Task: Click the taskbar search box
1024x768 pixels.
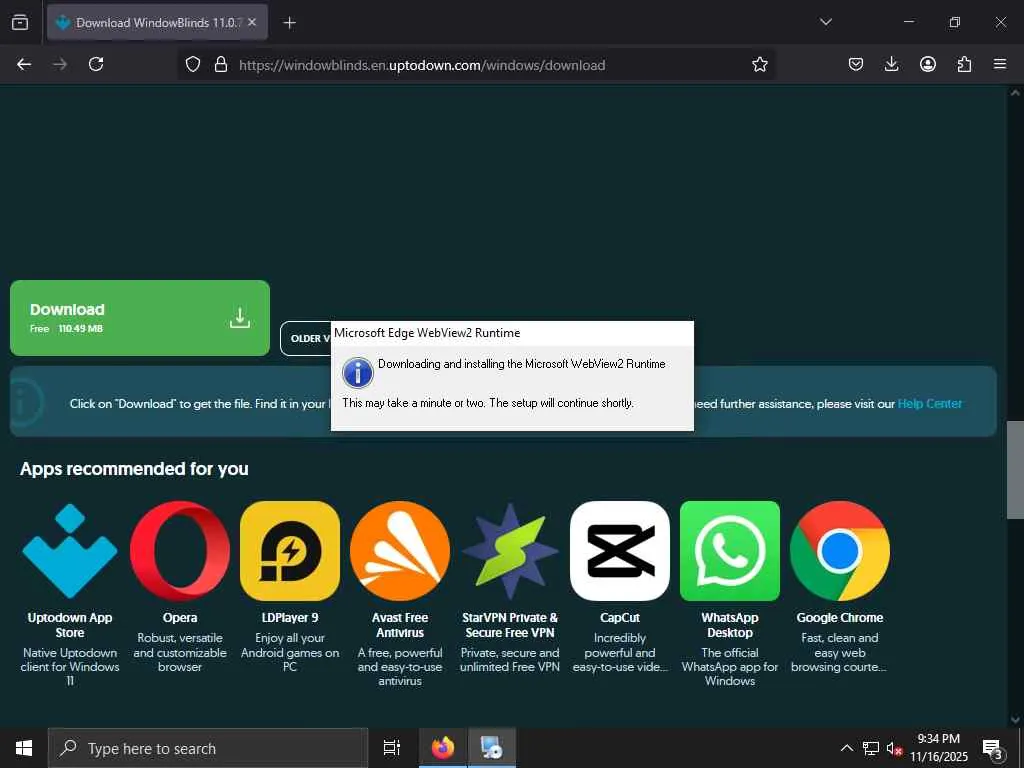Action: pos(208,748)
